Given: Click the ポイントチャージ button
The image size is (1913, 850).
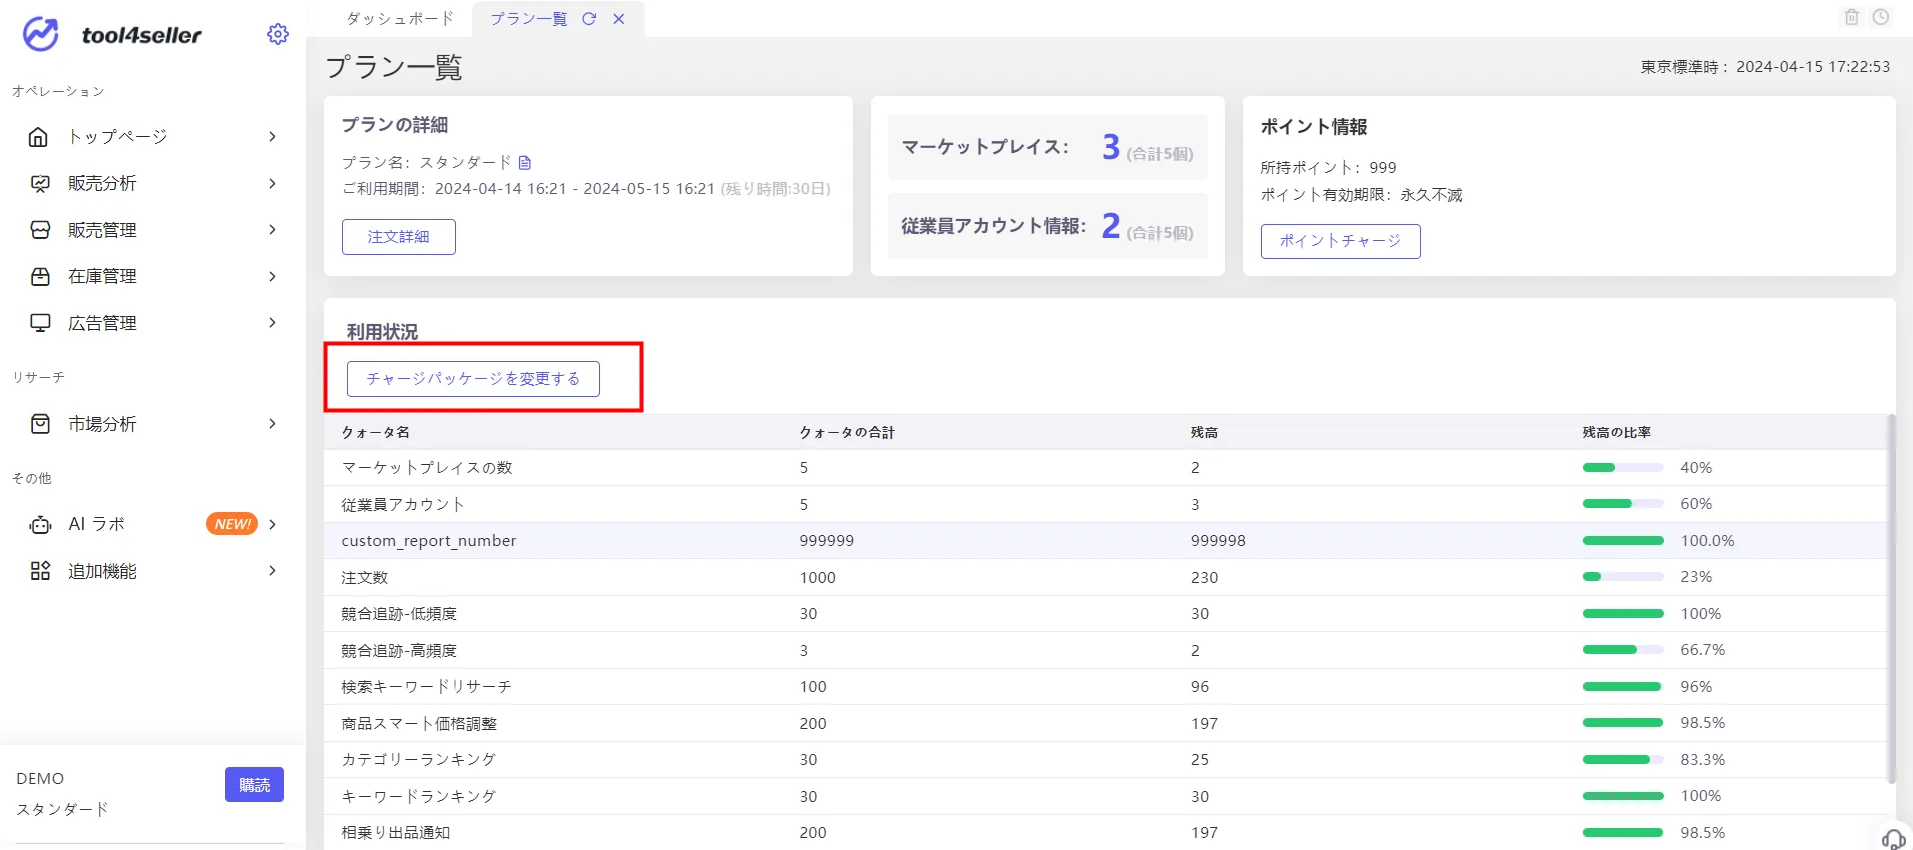Looking at the screenshot, I should coord(1340,241).
